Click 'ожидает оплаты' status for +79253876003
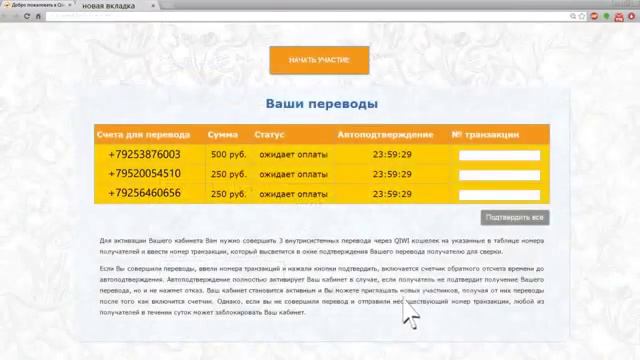Screen dimensions: 640x360 coord(293,155)
